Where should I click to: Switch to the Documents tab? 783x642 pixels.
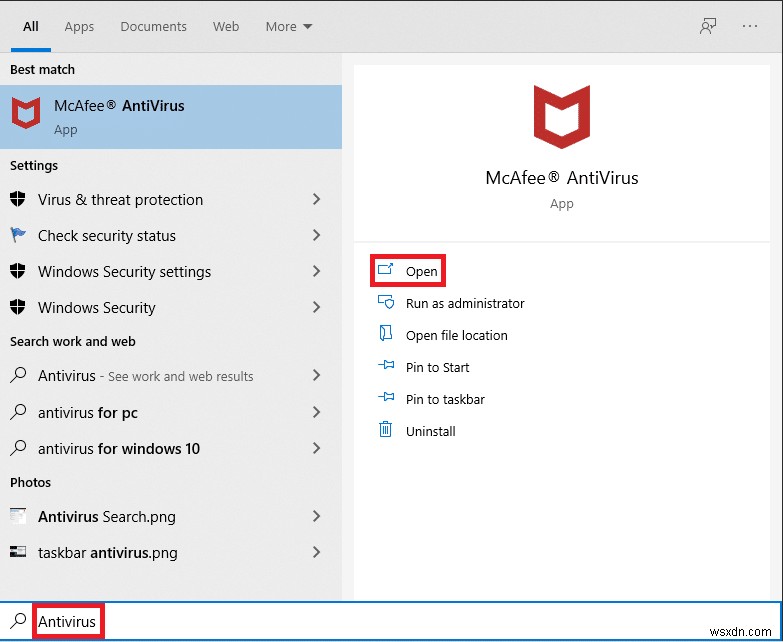pos(153,26)
